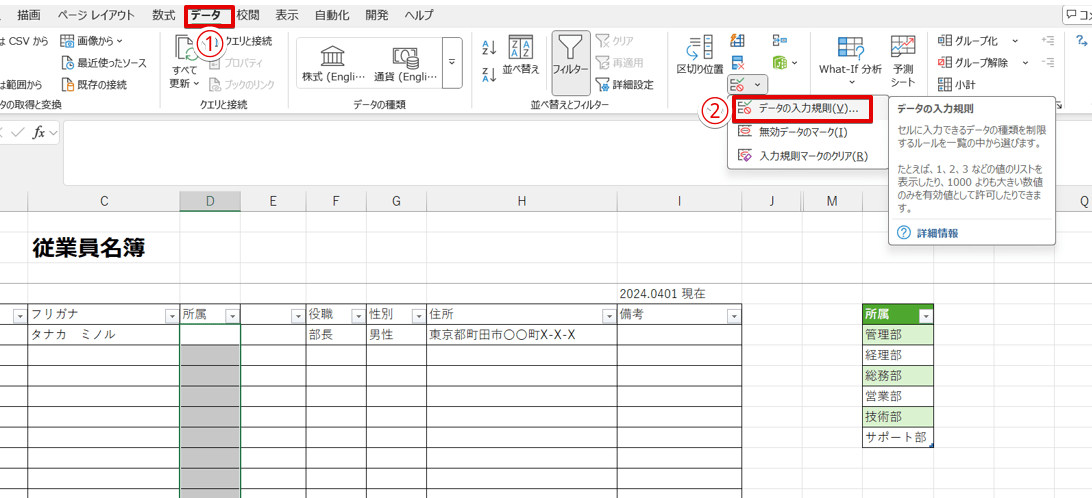The height and width of the screenshot is (498, 1092).
Task: Click the グループ化 group button
Action: (968, 41)
